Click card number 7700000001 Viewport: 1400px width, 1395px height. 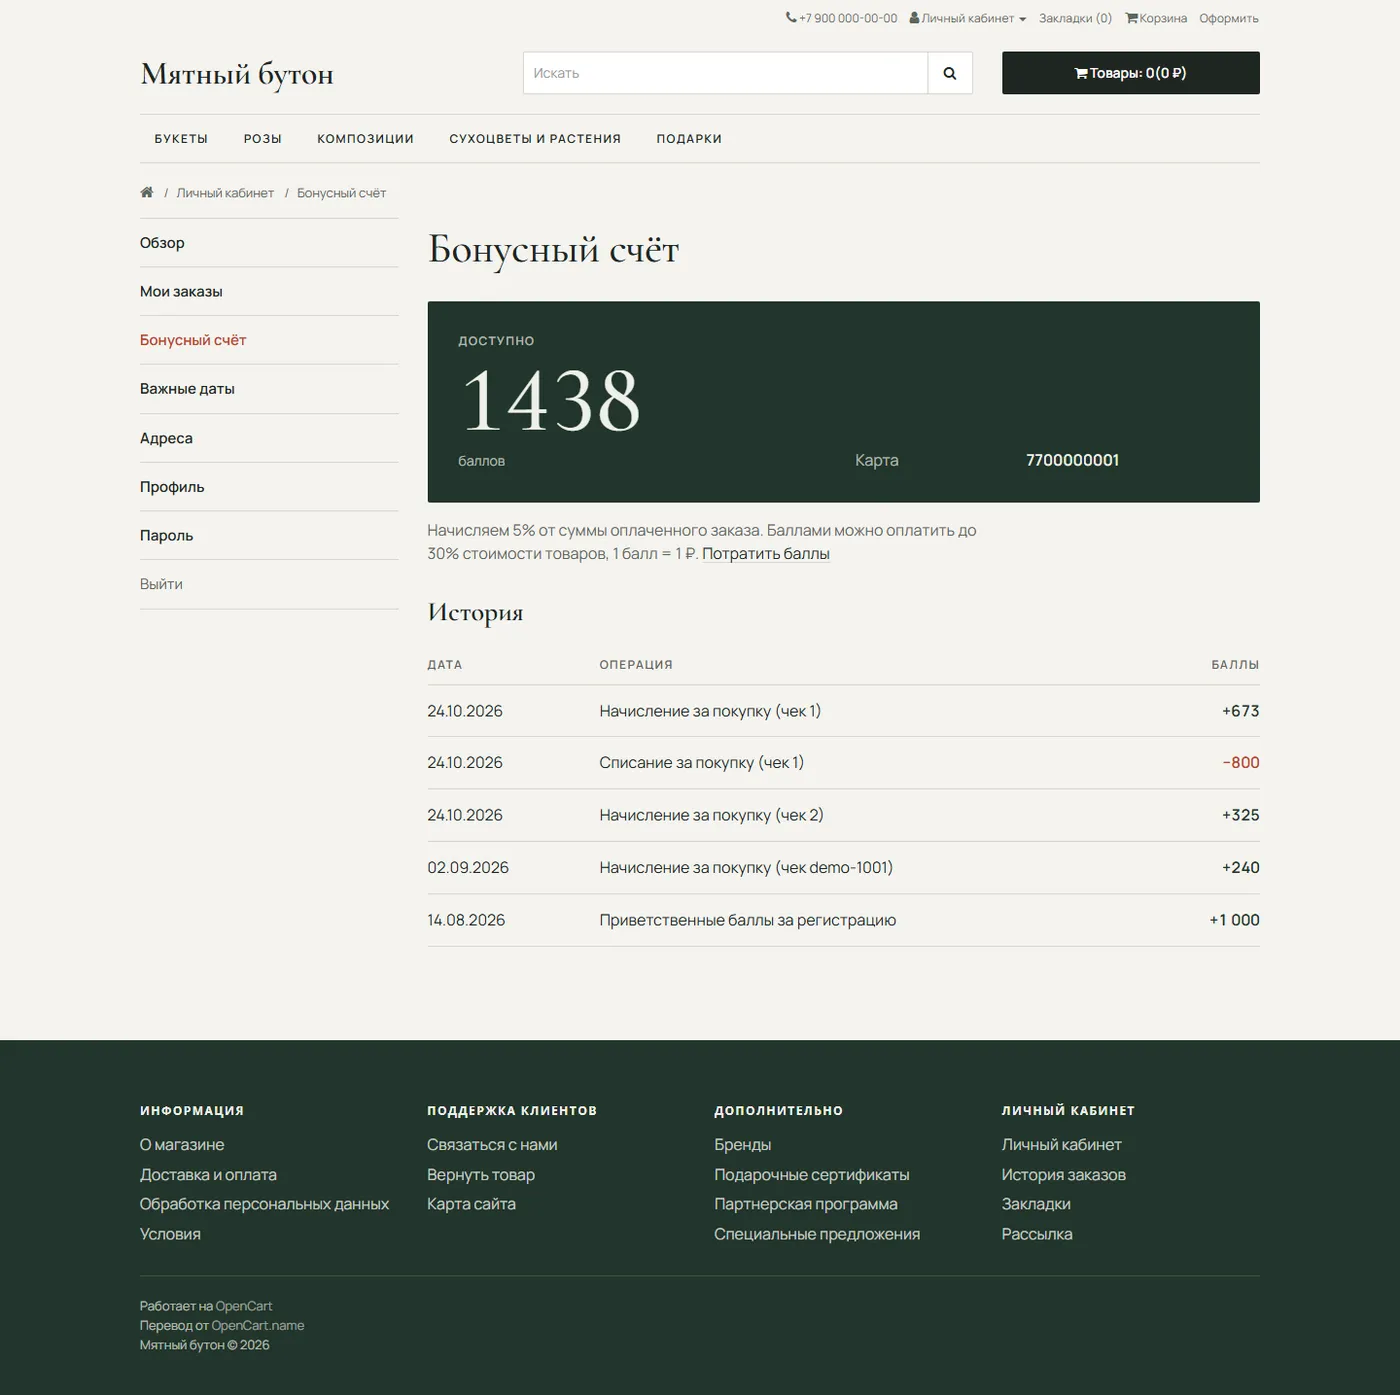tap(1072, 460)
